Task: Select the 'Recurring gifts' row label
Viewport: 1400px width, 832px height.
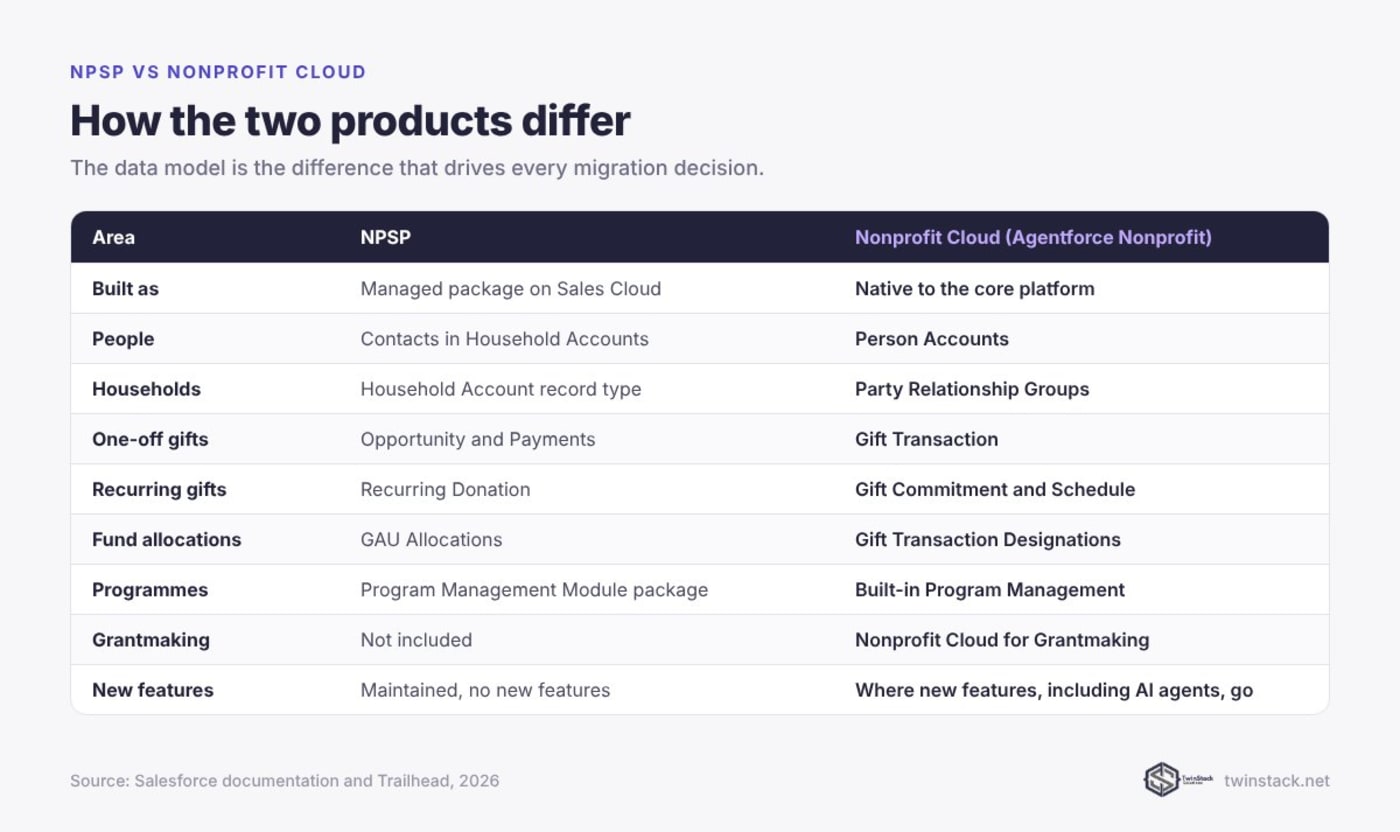Action: pyautogui.click(x=159, y=489)
